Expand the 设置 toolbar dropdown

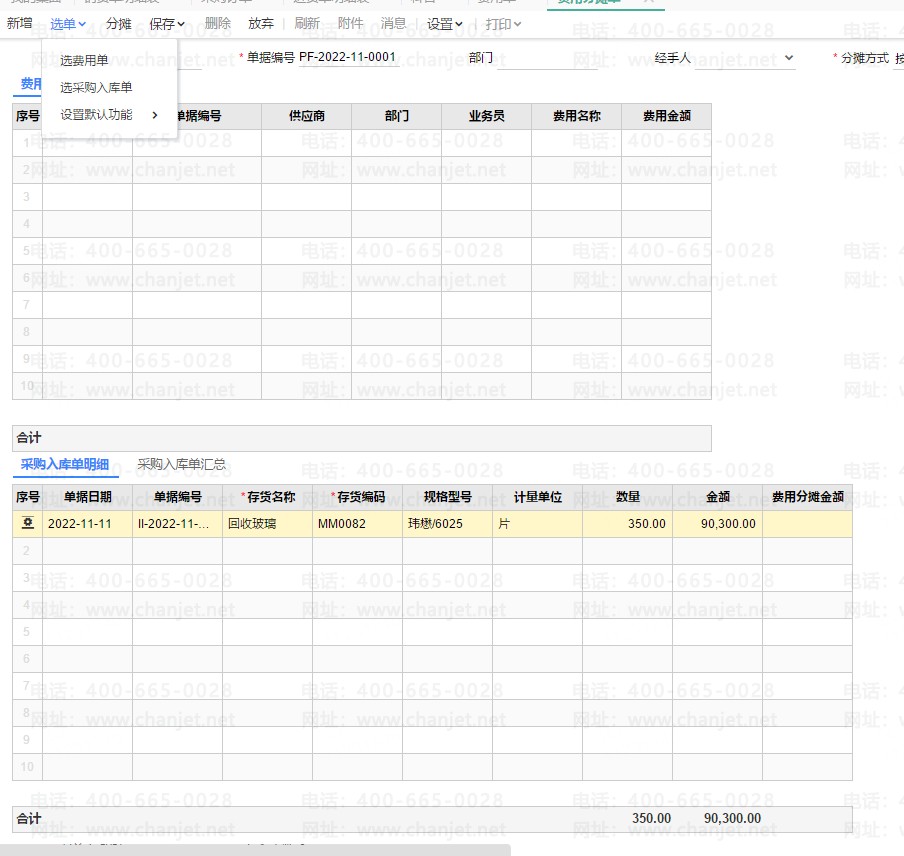(x=444, y=24)
